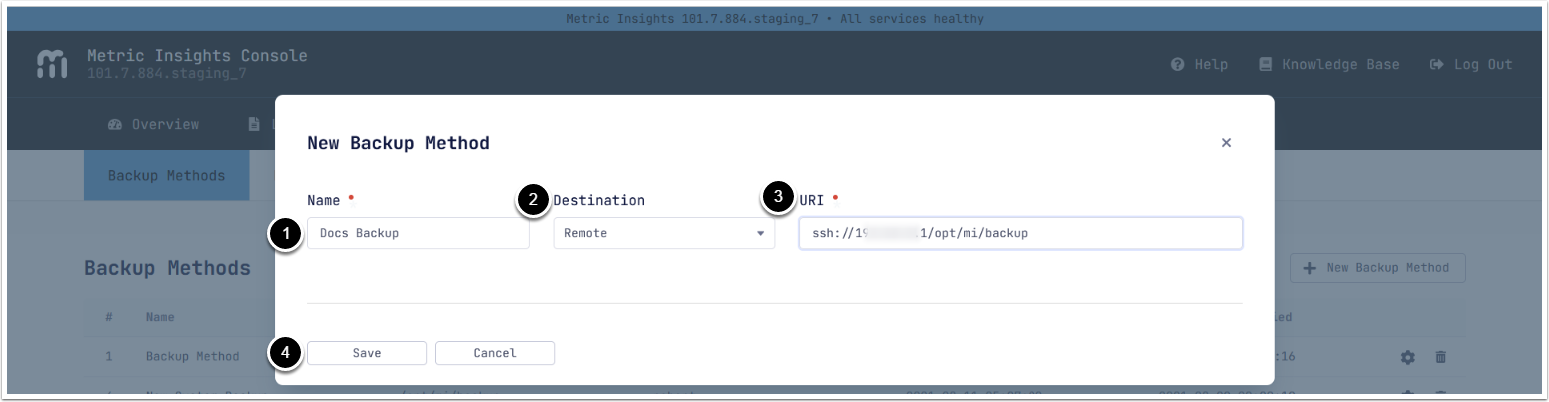Go to the Overview menu item
The width and height of the screenshot is (1549, 402).
[x=165, y=125]
